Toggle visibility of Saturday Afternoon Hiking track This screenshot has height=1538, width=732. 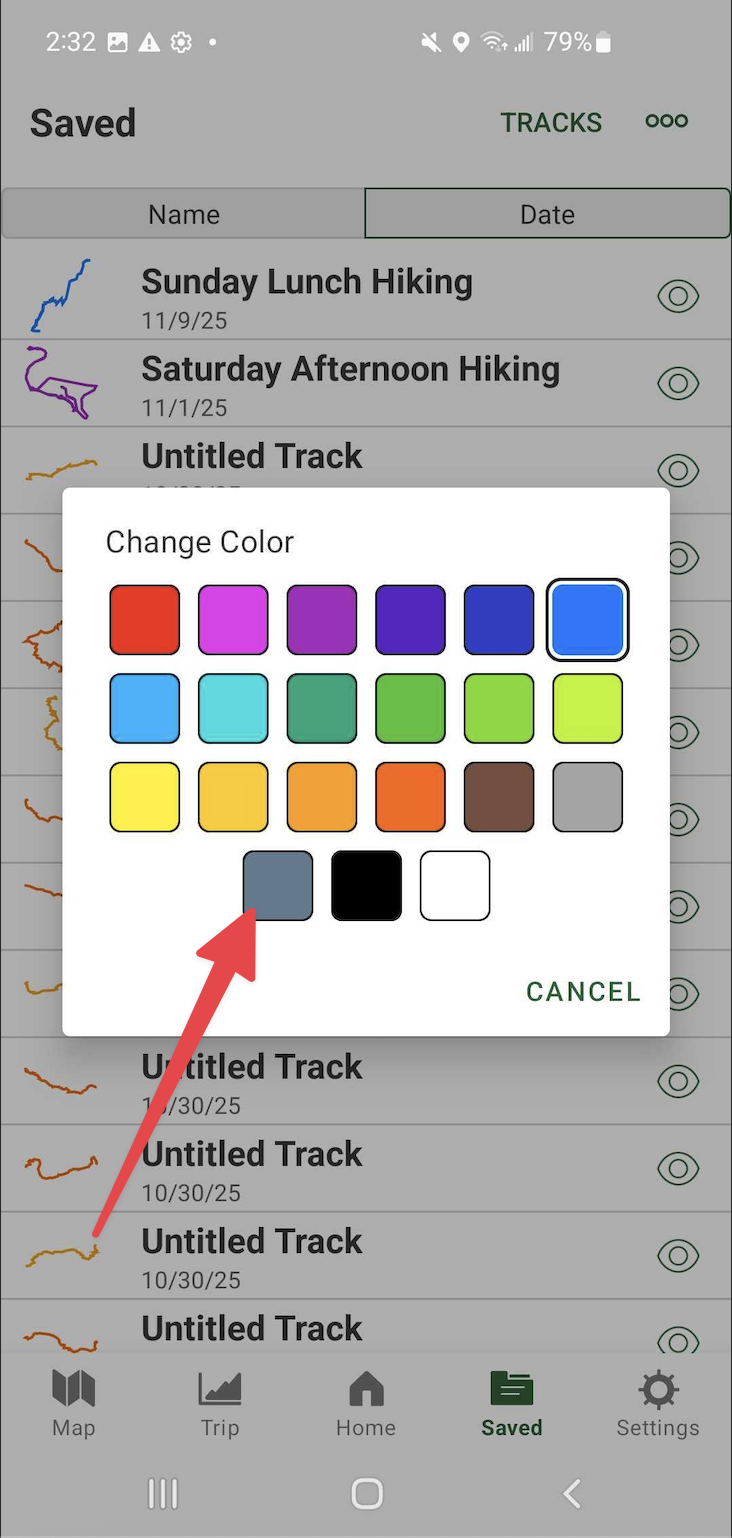(678, 383)
